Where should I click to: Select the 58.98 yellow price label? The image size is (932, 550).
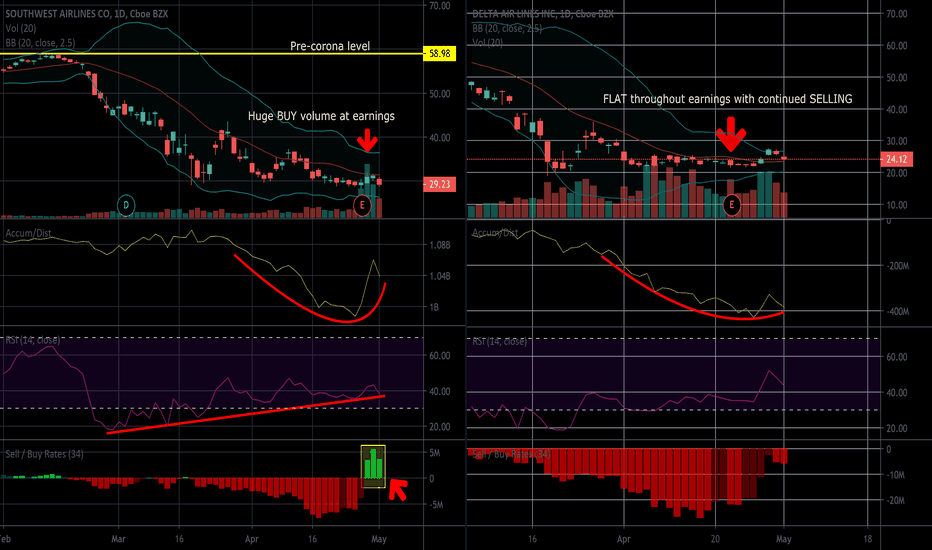(x=439, y=54)
